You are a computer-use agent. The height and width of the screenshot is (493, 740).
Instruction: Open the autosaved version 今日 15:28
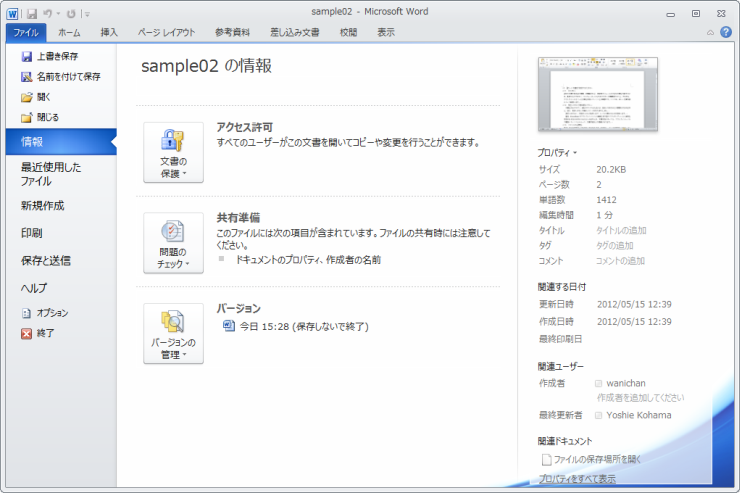pos(296,326)
